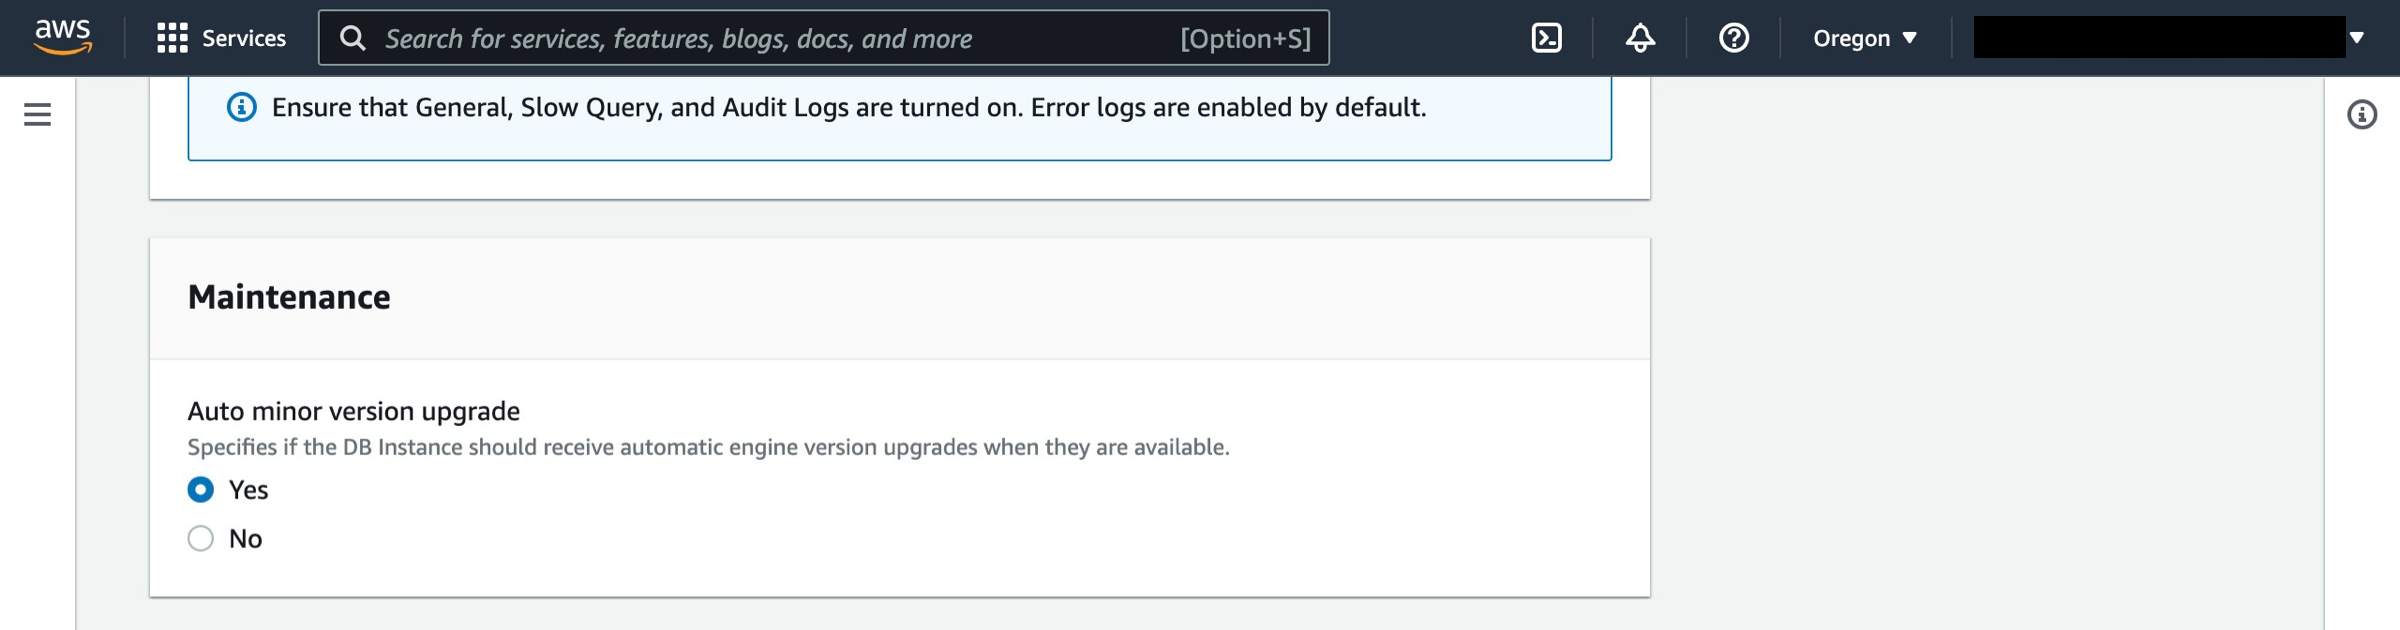2400x630 pixels.
Task: Select No for auto minor version upgrade
Action: point(201,538)
